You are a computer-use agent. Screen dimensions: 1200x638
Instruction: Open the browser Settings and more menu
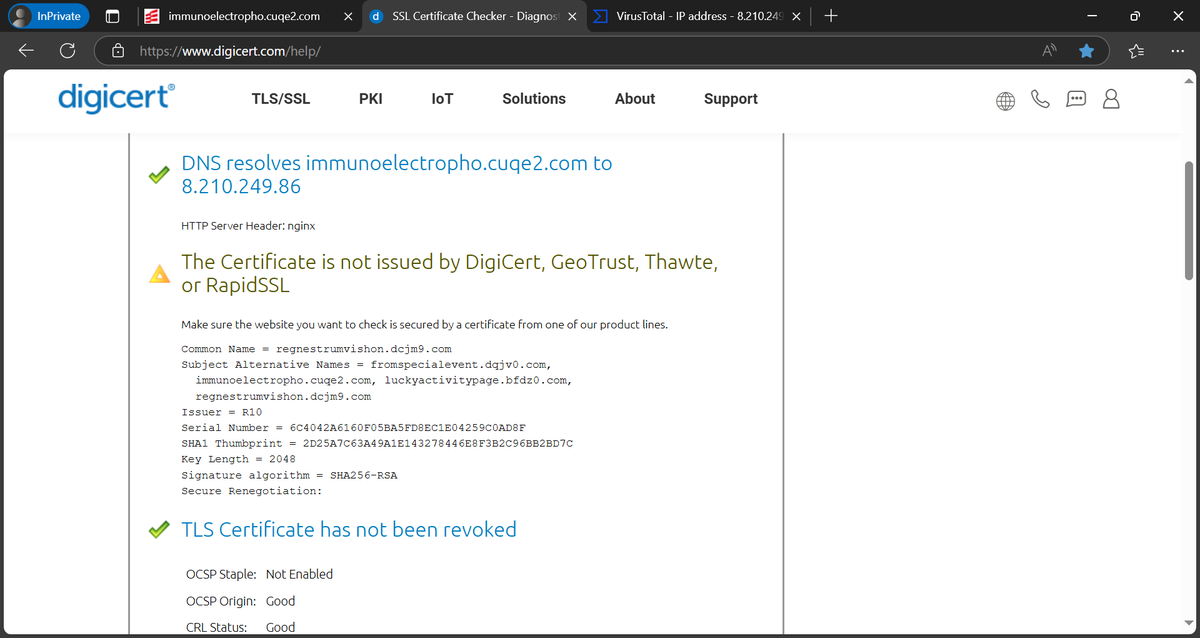1178,50
